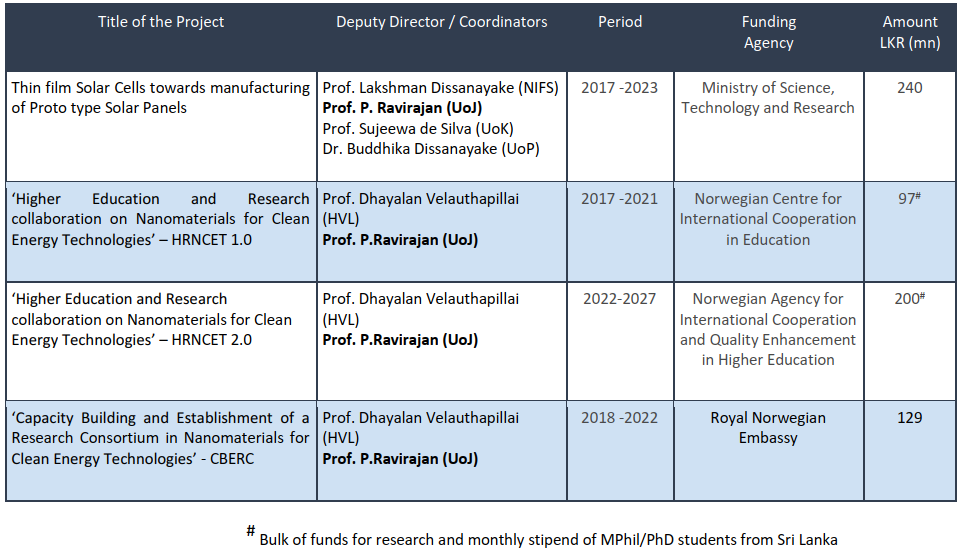Viewport: 961px width, 555px height.
Task: Click the amount '97#'
Action: (x=910, y=198)
